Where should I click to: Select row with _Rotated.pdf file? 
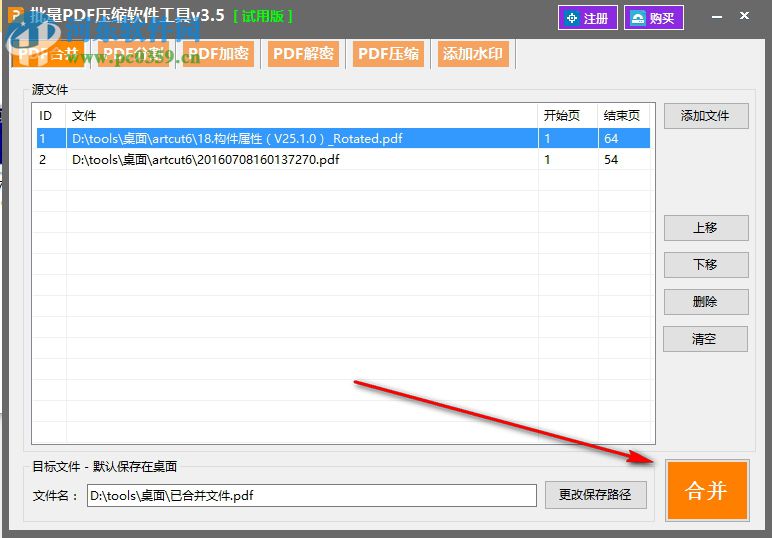(343, 138)
